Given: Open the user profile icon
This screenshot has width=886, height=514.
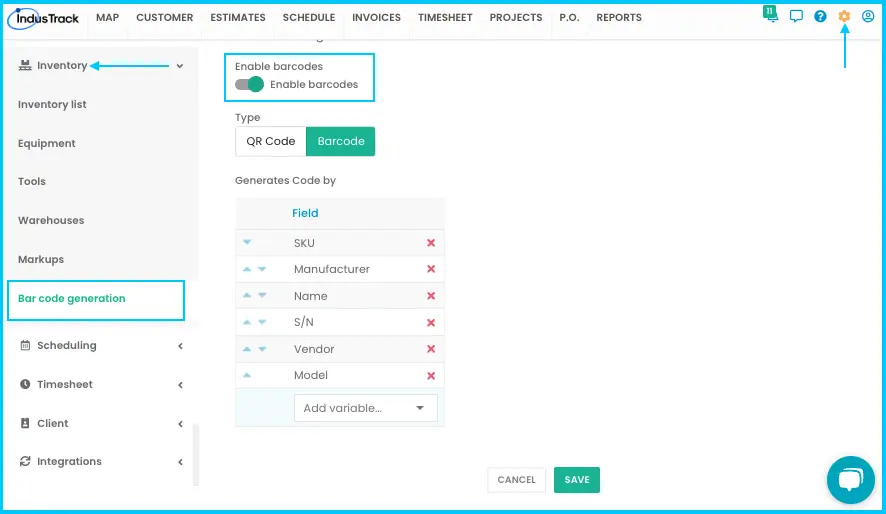Looking at the screenshot, I should [x=868, y=16].
